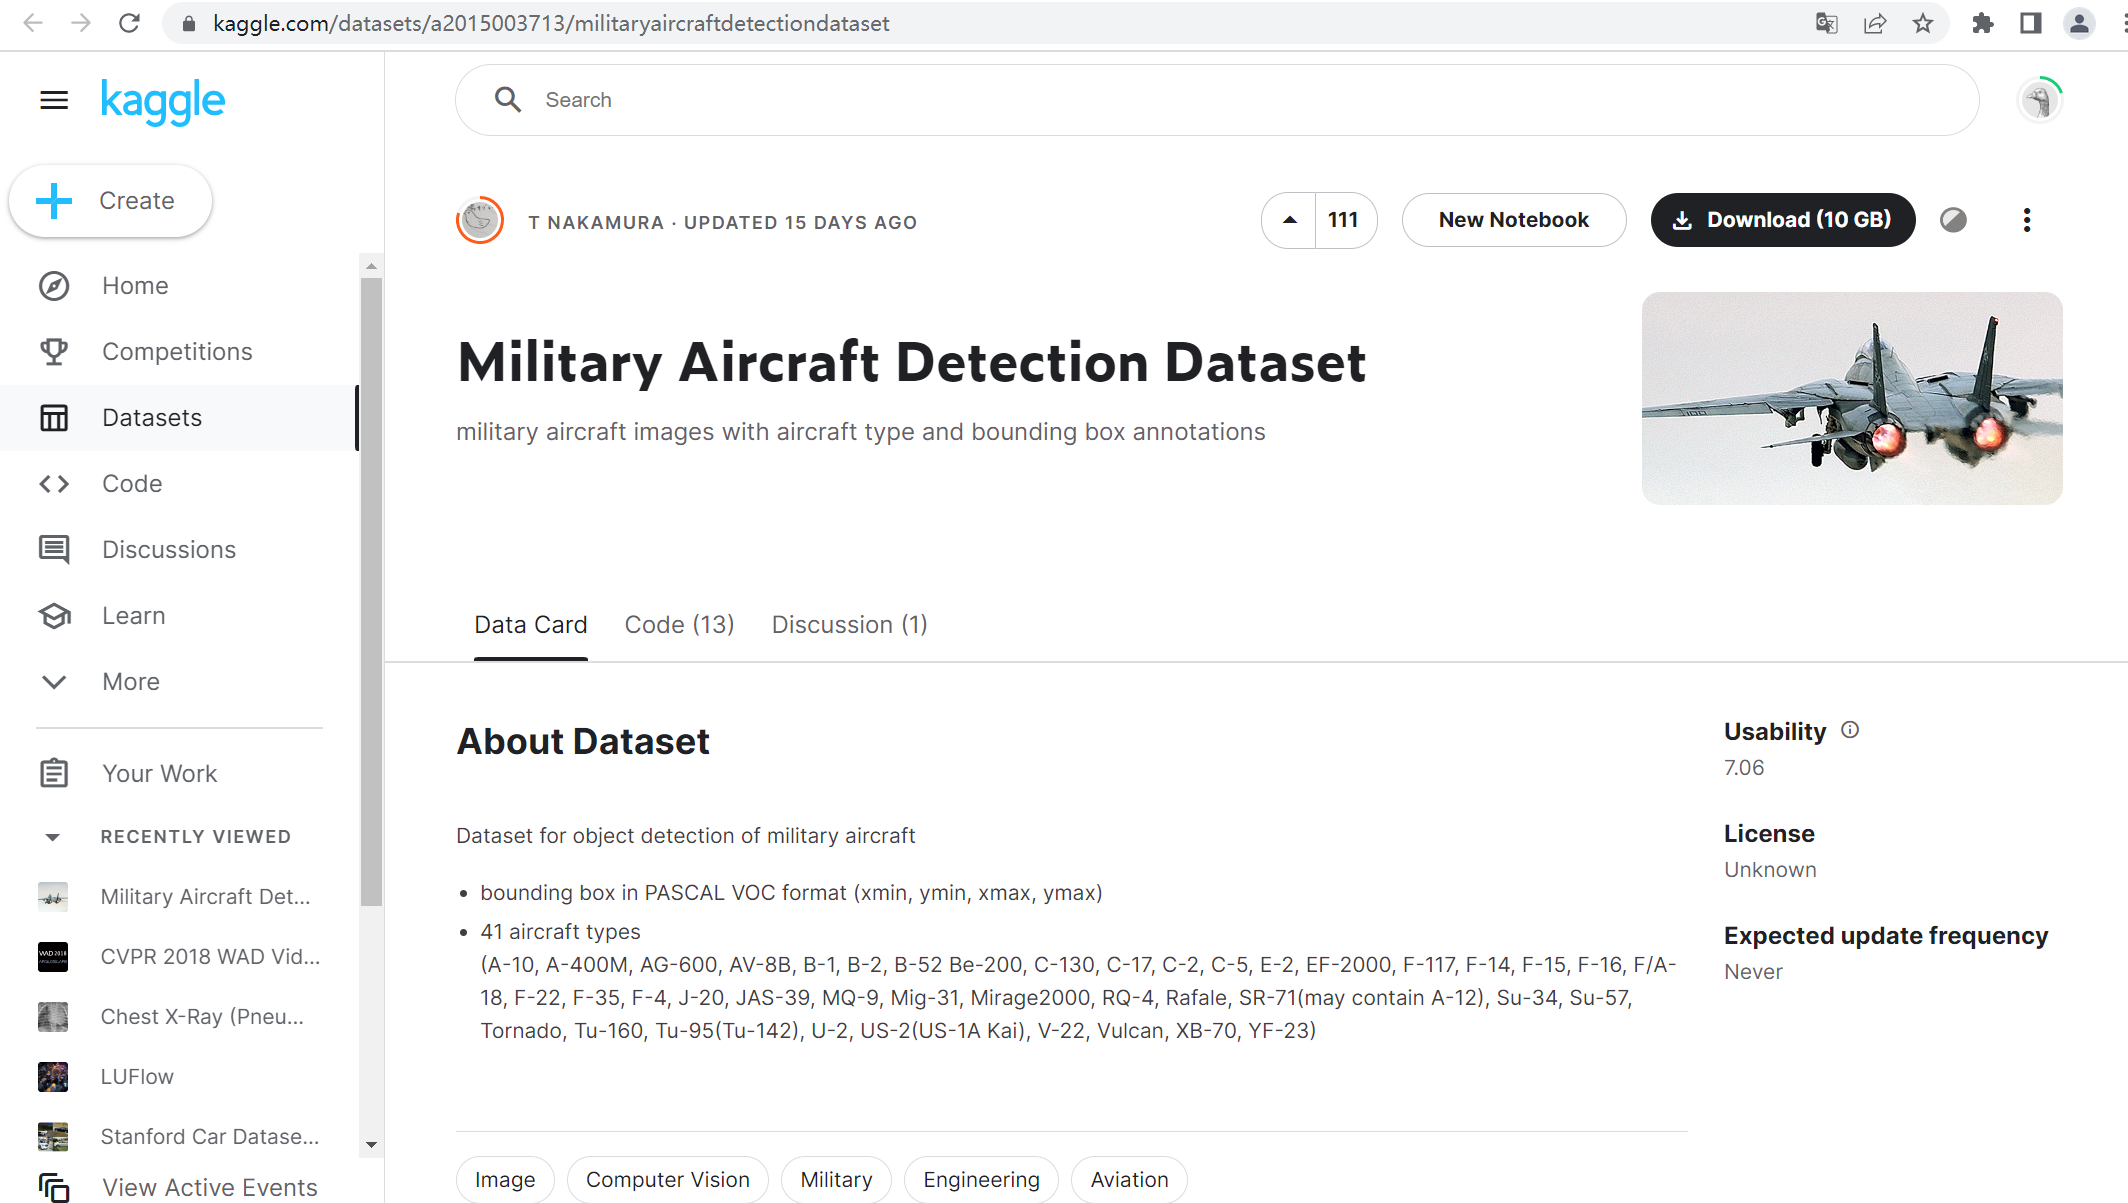Toggle dark theme with circle icon
The width and height of the screenshot is (2128, 1203).
(1952, 220)
